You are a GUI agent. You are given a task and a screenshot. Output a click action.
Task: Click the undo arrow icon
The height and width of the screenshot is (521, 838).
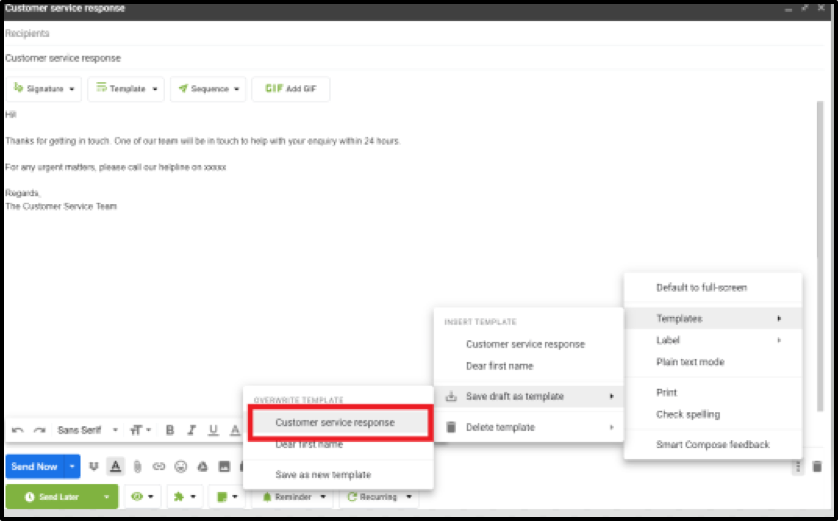pyautogui.click(x=17, y=430)
